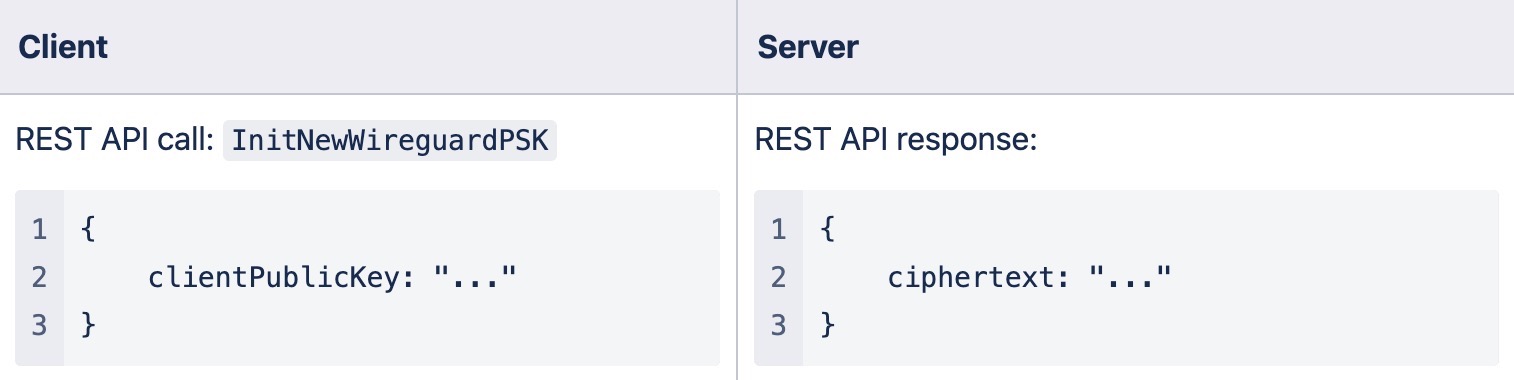Viewport: 1514px width, 380px height.
Task: Click line number 3 in client code block
Action: (39, 325)
